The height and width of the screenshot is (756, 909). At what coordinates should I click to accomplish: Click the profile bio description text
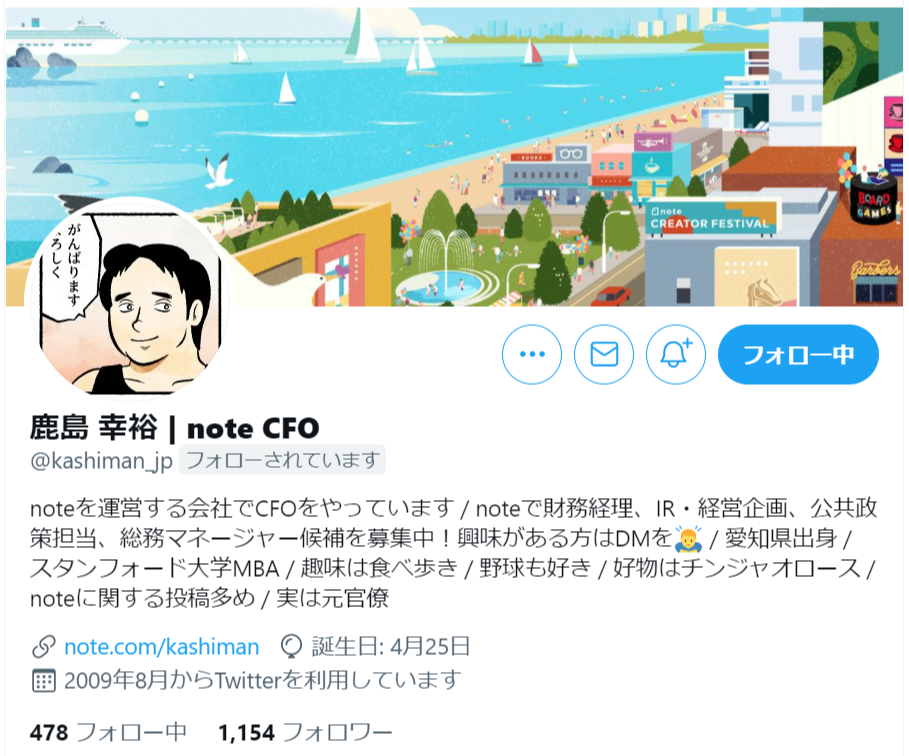(454, 553)
